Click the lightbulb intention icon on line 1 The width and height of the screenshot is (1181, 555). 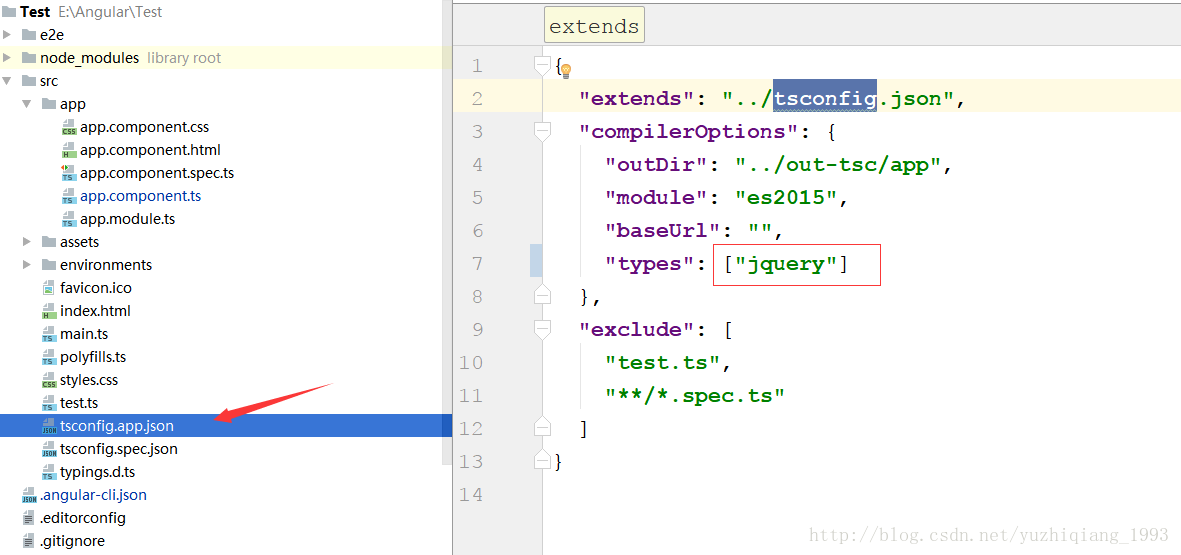pos(566,70)
